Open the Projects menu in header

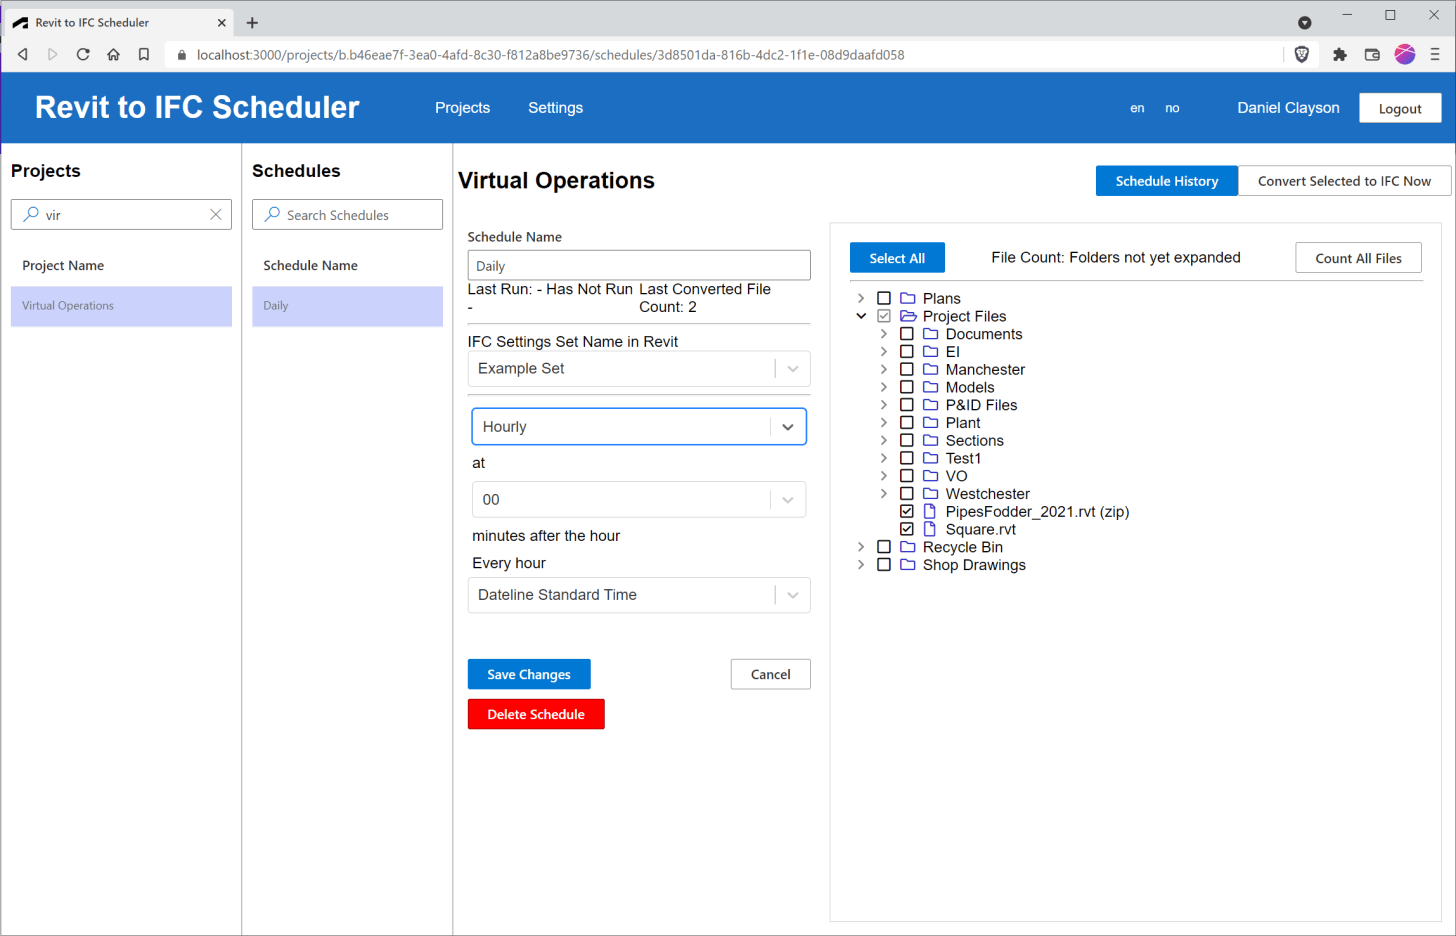tap(462, 108)
